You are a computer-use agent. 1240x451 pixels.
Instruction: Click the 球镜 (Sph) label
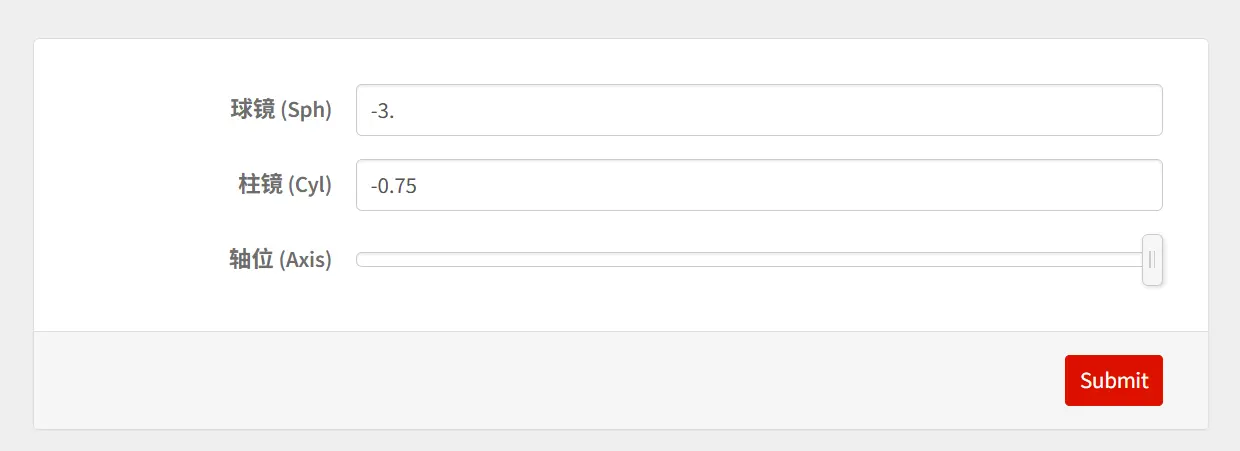[x=281, y=110]
